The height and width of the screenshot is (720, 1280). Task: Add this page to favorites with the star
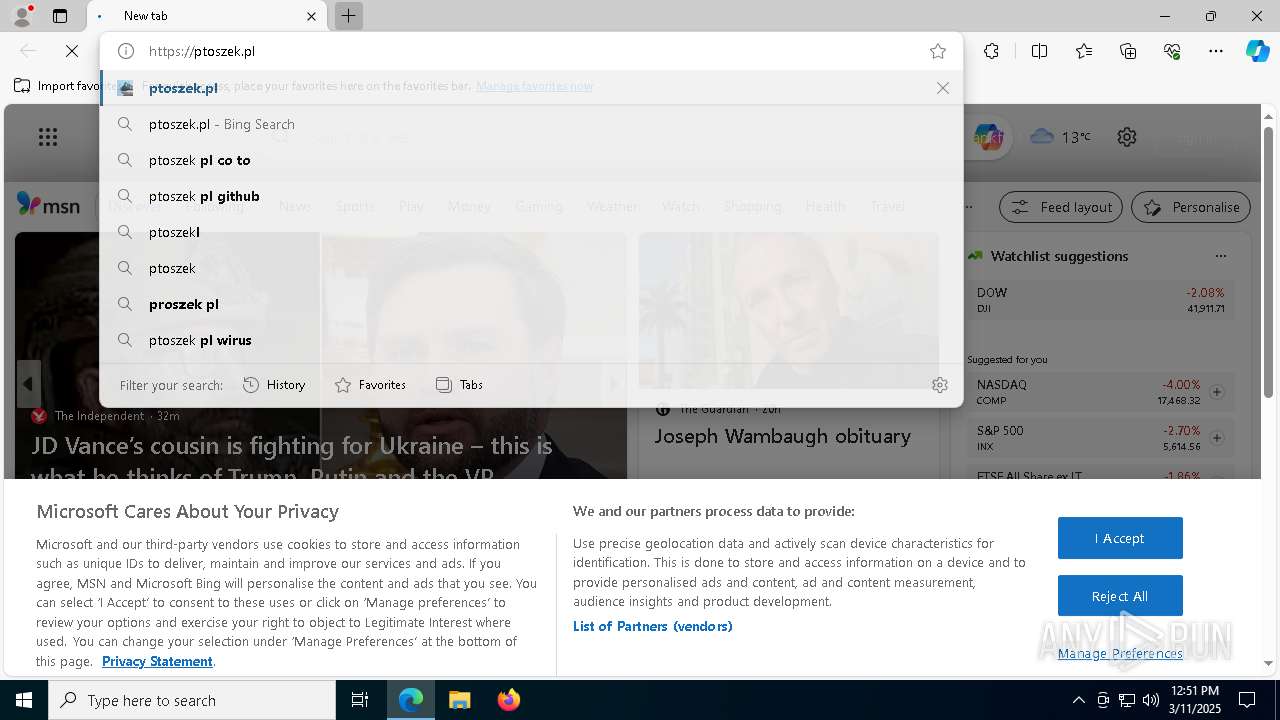[x=937, y=51]
